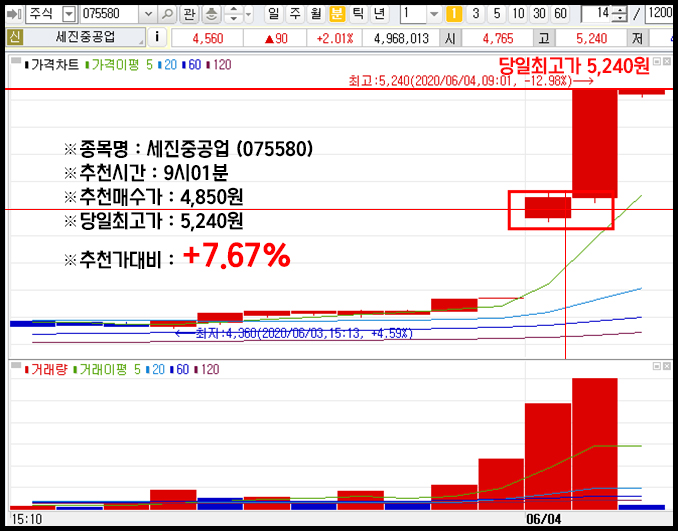Click the stock name 세진중공업 box
The height and width of the screenshot is (531, 678).
[x=85, y=37]
